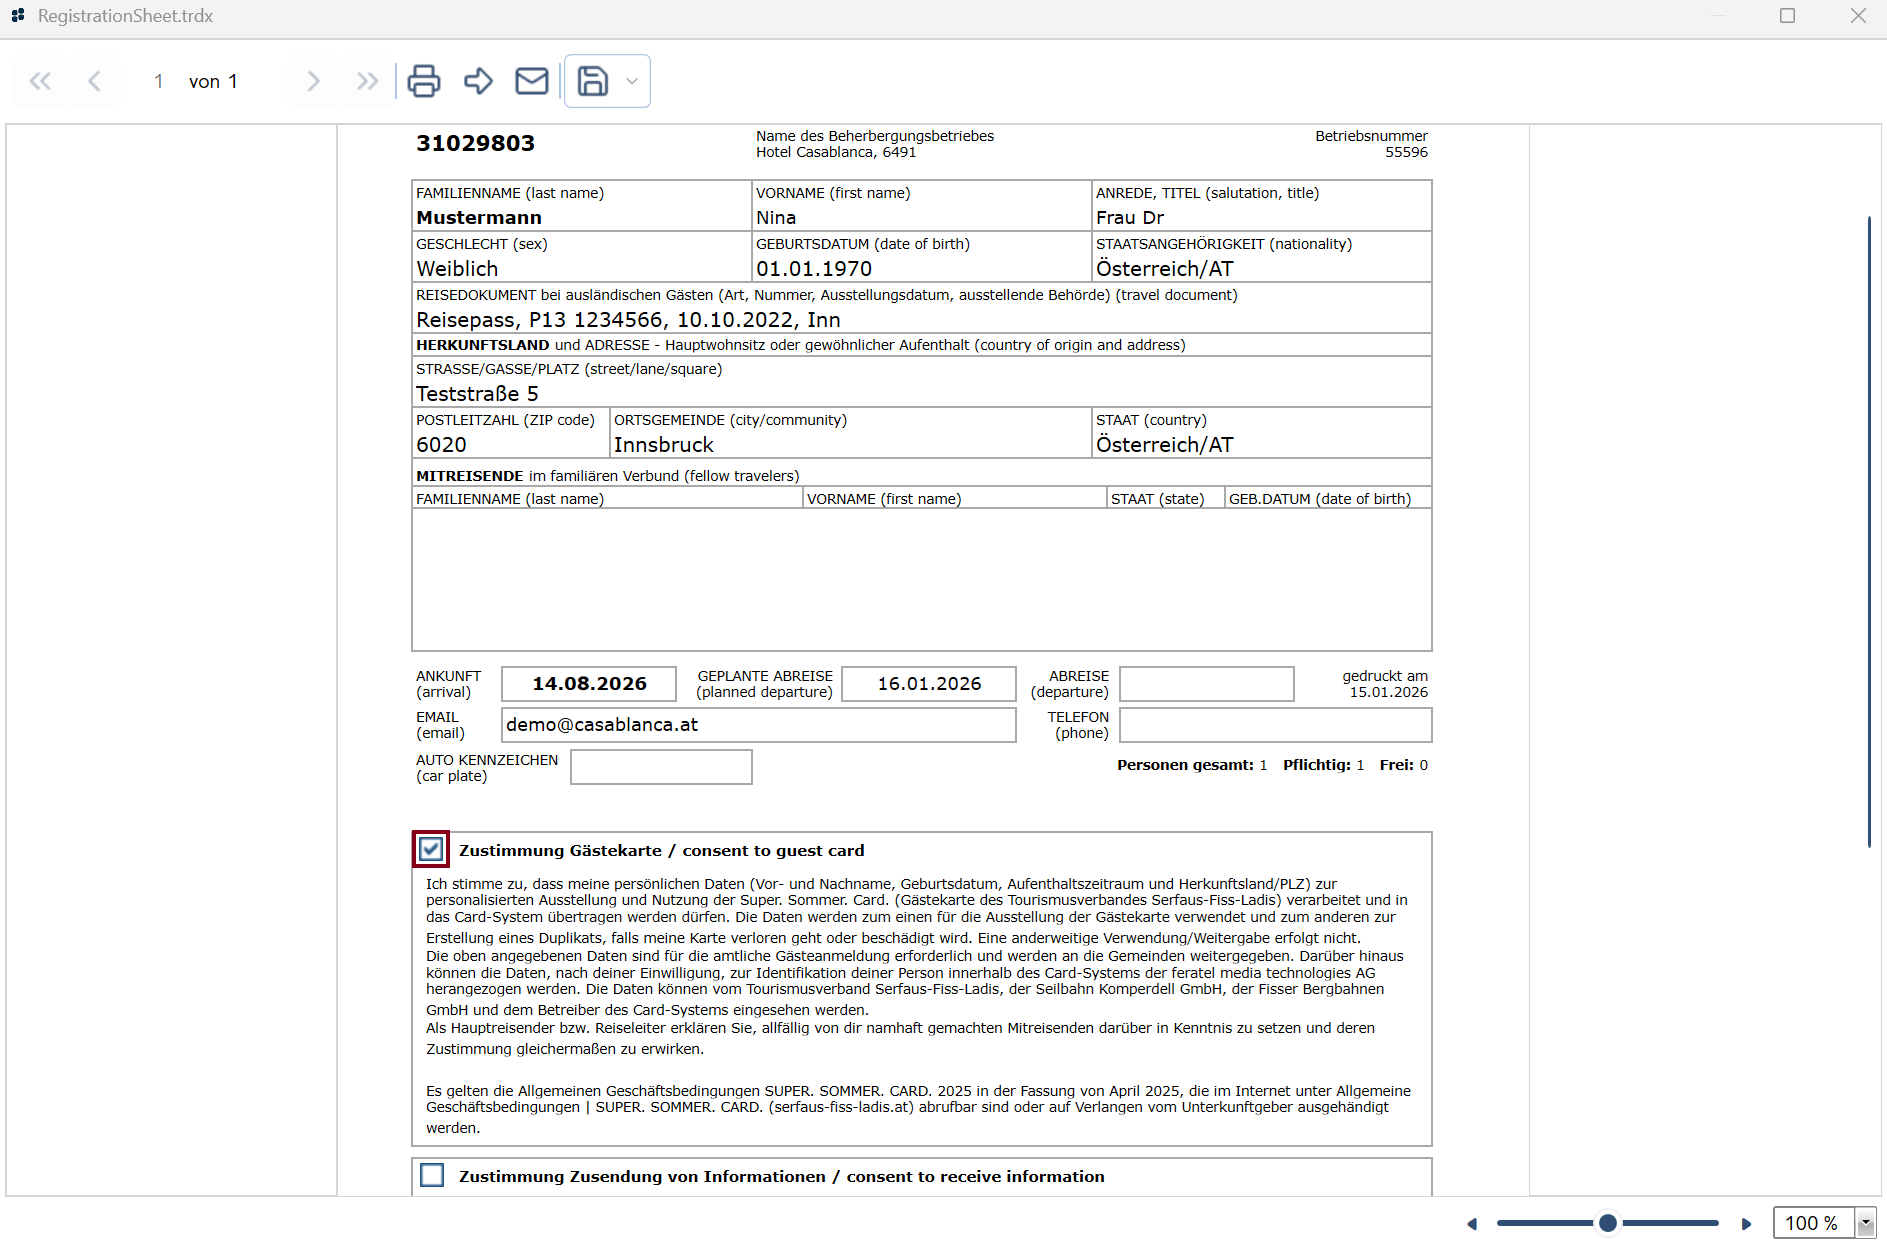Click the zoom slider handle

(1607, 1223)
